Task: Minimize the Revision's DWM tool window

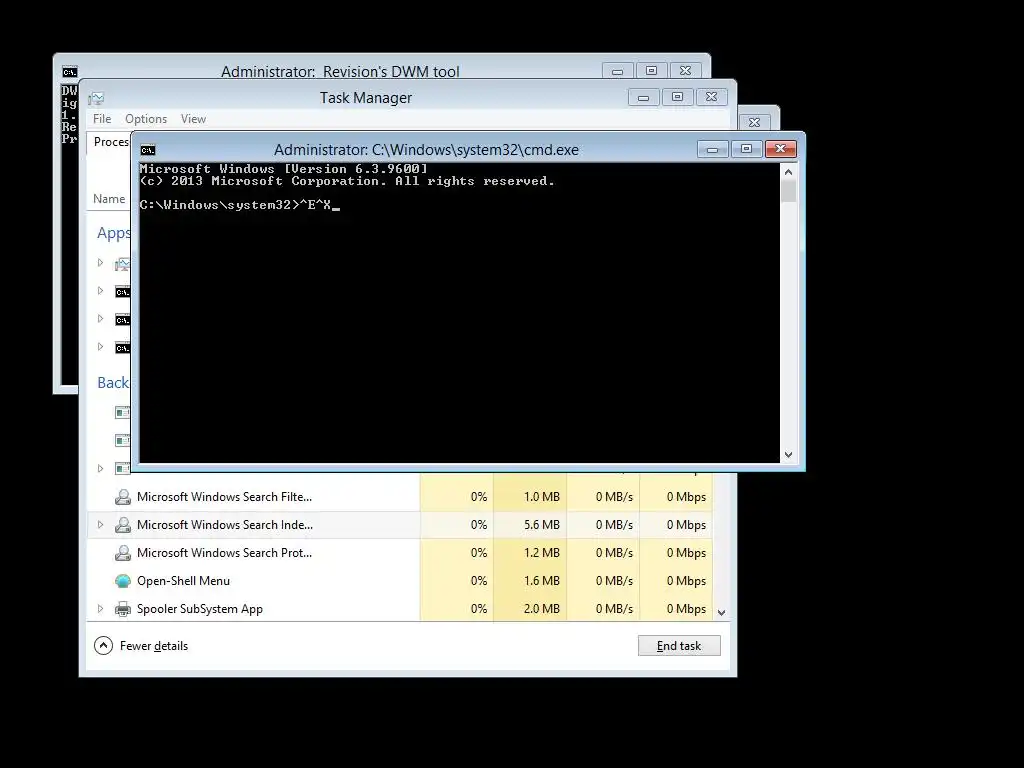Action: coord(617,71)
